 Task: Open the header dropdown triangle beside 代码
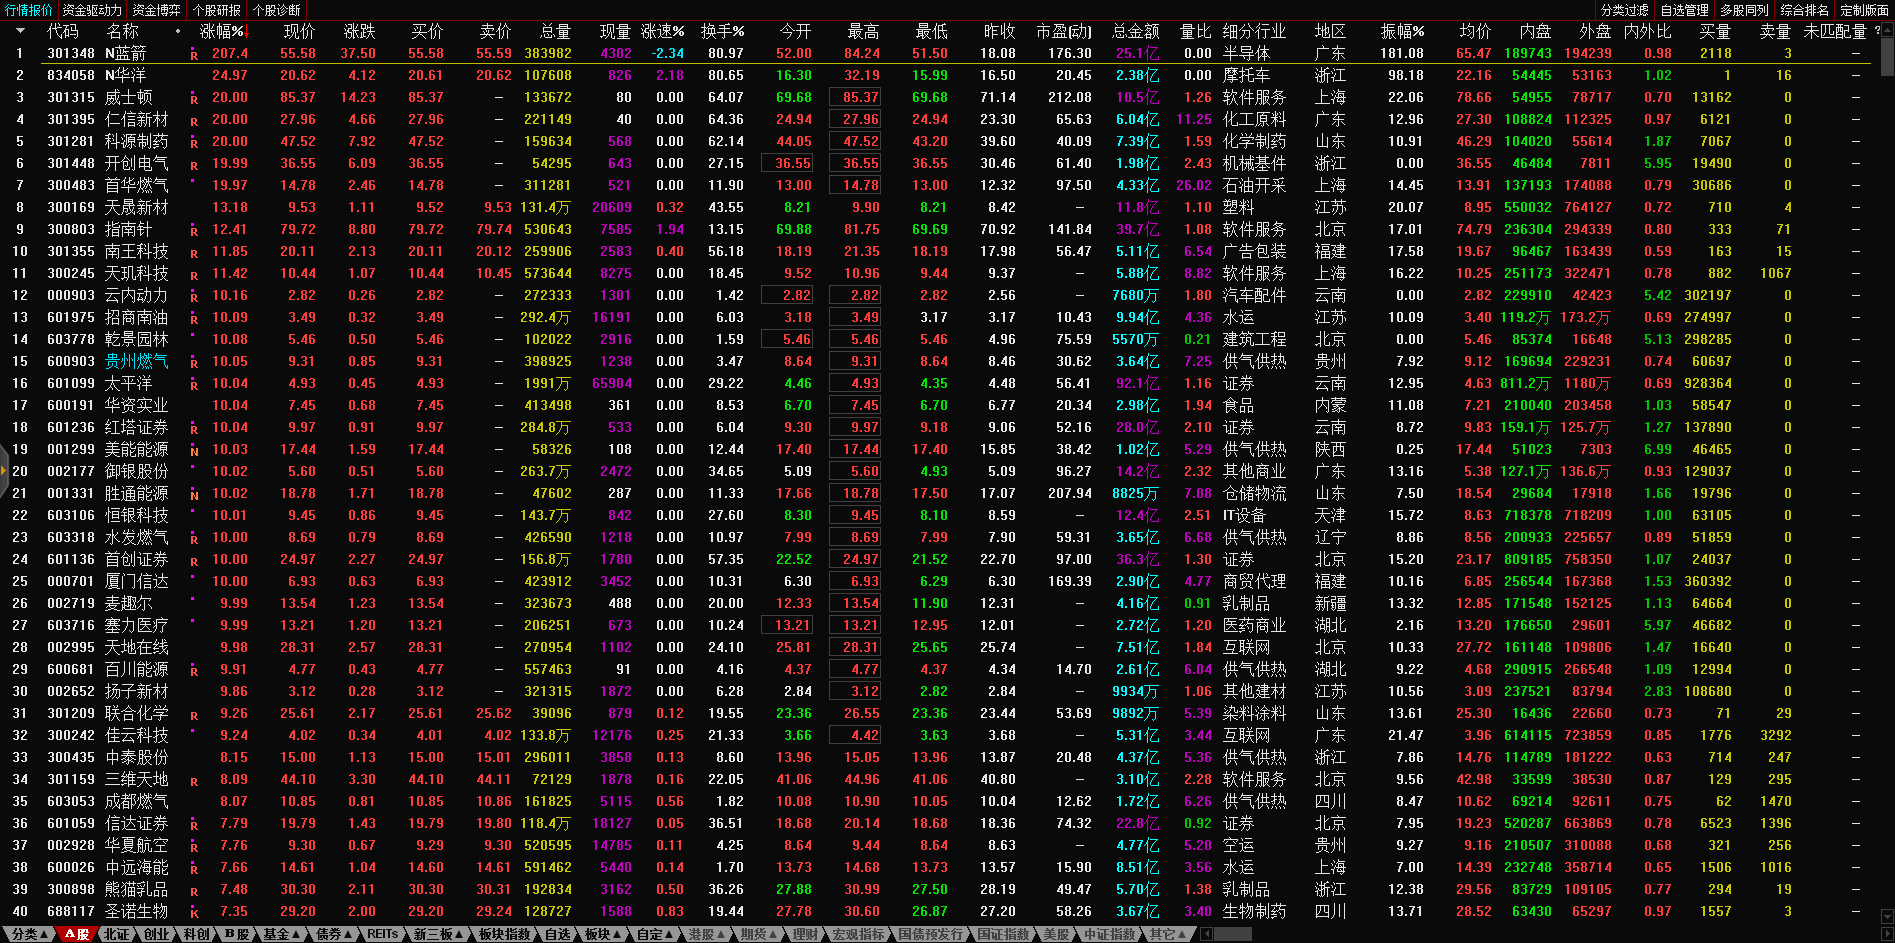click(19, 31)
